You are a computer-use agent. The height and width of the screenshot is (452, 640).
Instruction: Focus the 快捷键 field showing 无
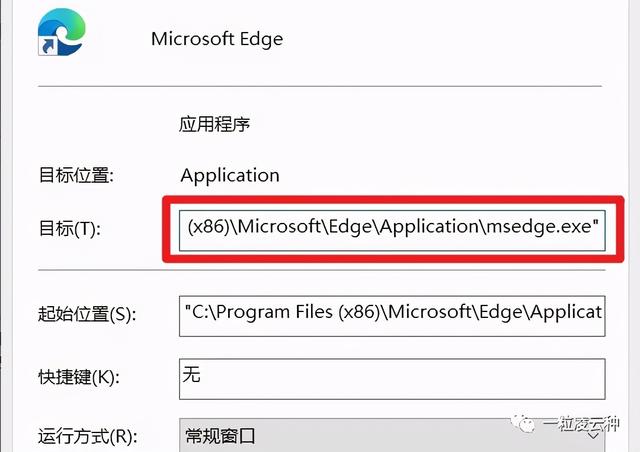(392, 377)
